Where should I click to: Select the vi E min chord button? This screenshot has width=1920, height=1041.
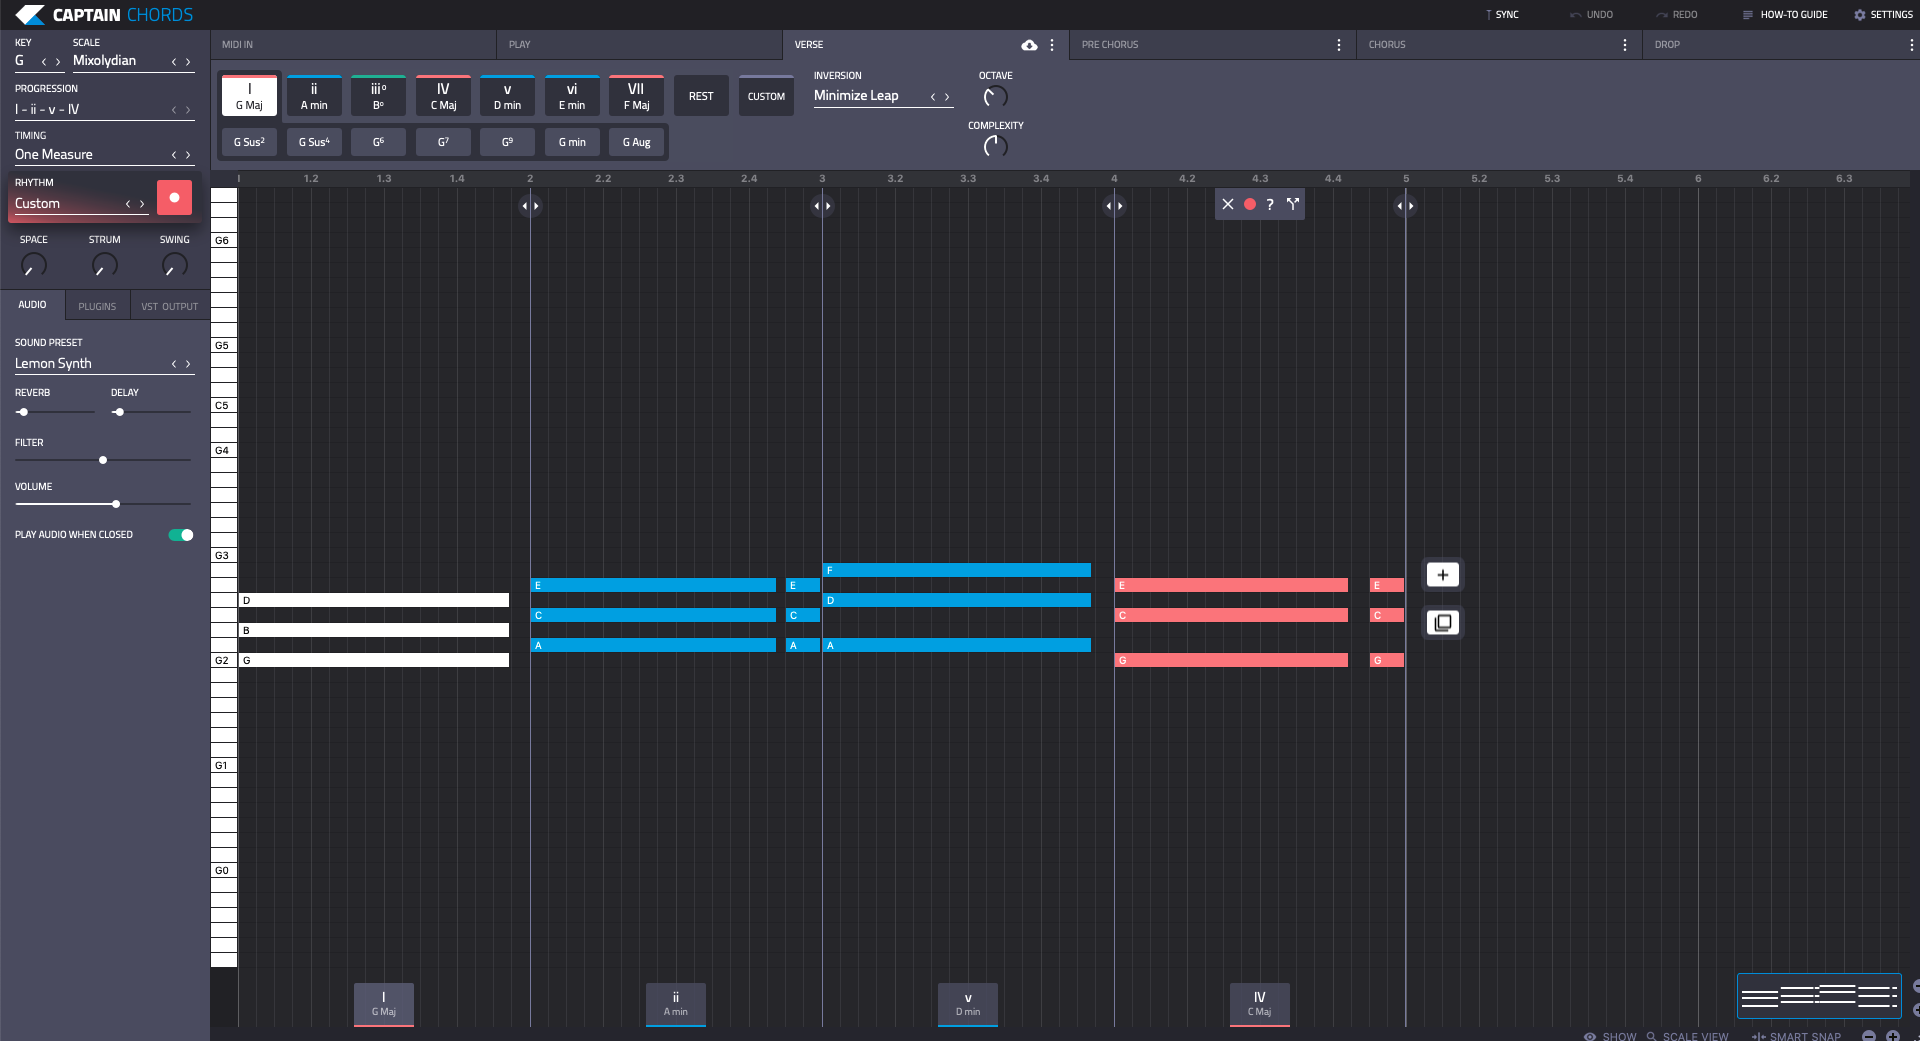click(x=572, y=96)
